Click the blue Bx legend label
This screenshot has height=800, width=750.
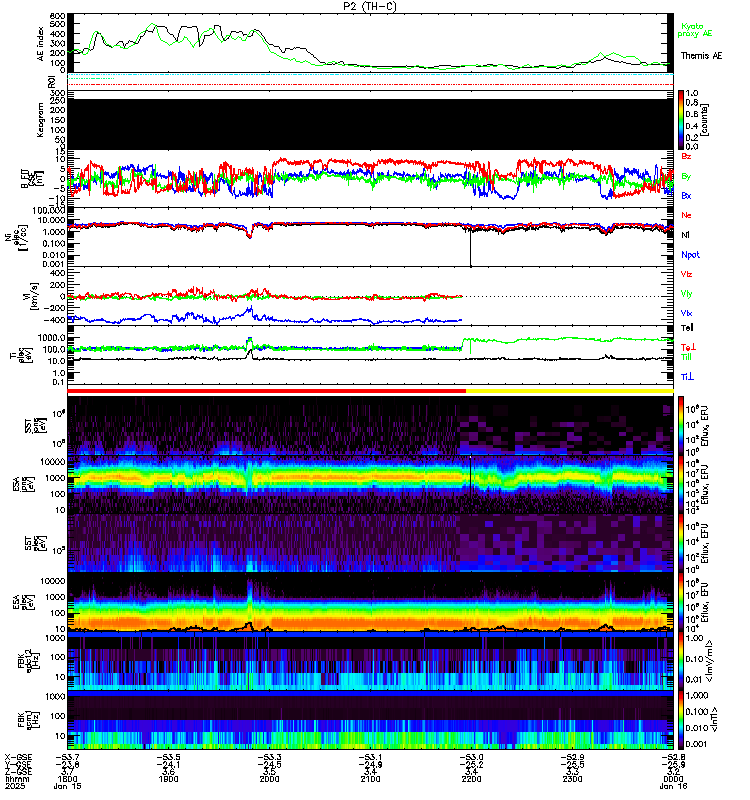click(x=686, y=195)
